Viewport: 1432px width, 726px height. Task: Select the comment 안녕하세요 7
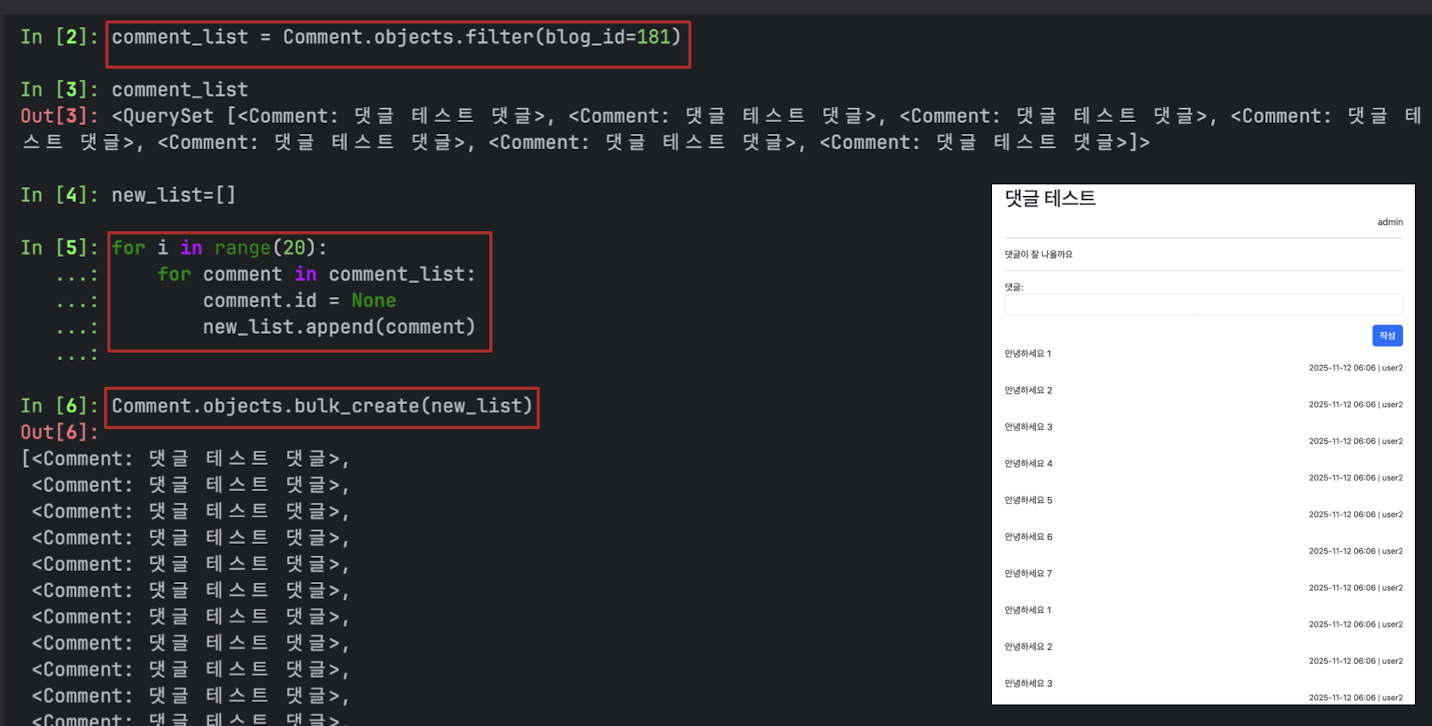(1028, 574)
